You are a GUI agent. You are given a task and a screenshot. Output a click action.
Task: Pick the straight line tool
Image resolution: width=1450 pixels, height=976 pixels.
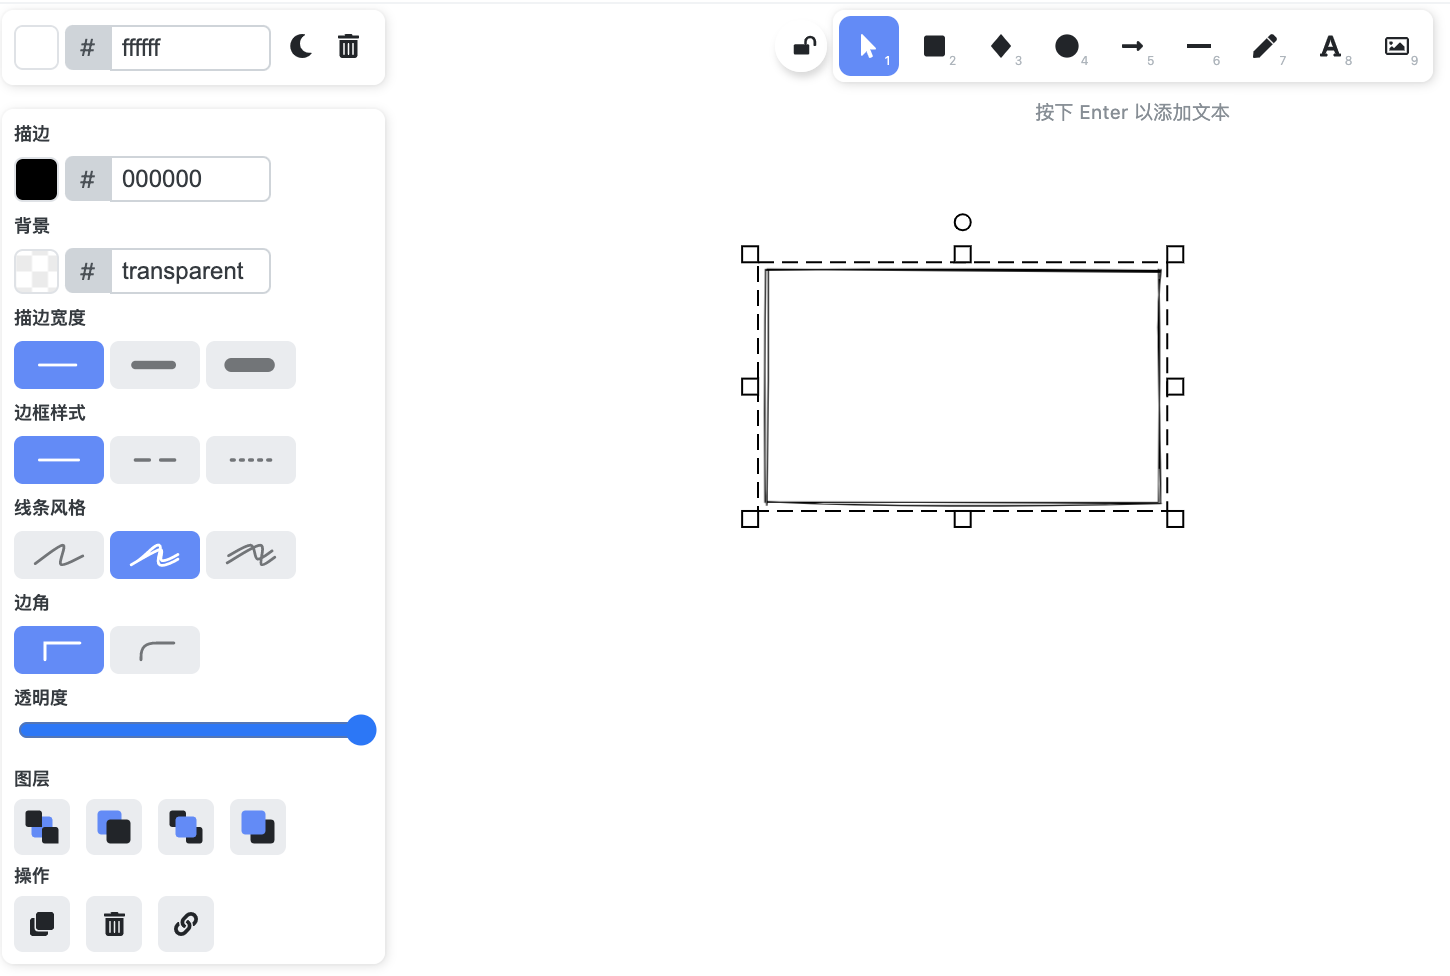click(x=1199, y=46)
